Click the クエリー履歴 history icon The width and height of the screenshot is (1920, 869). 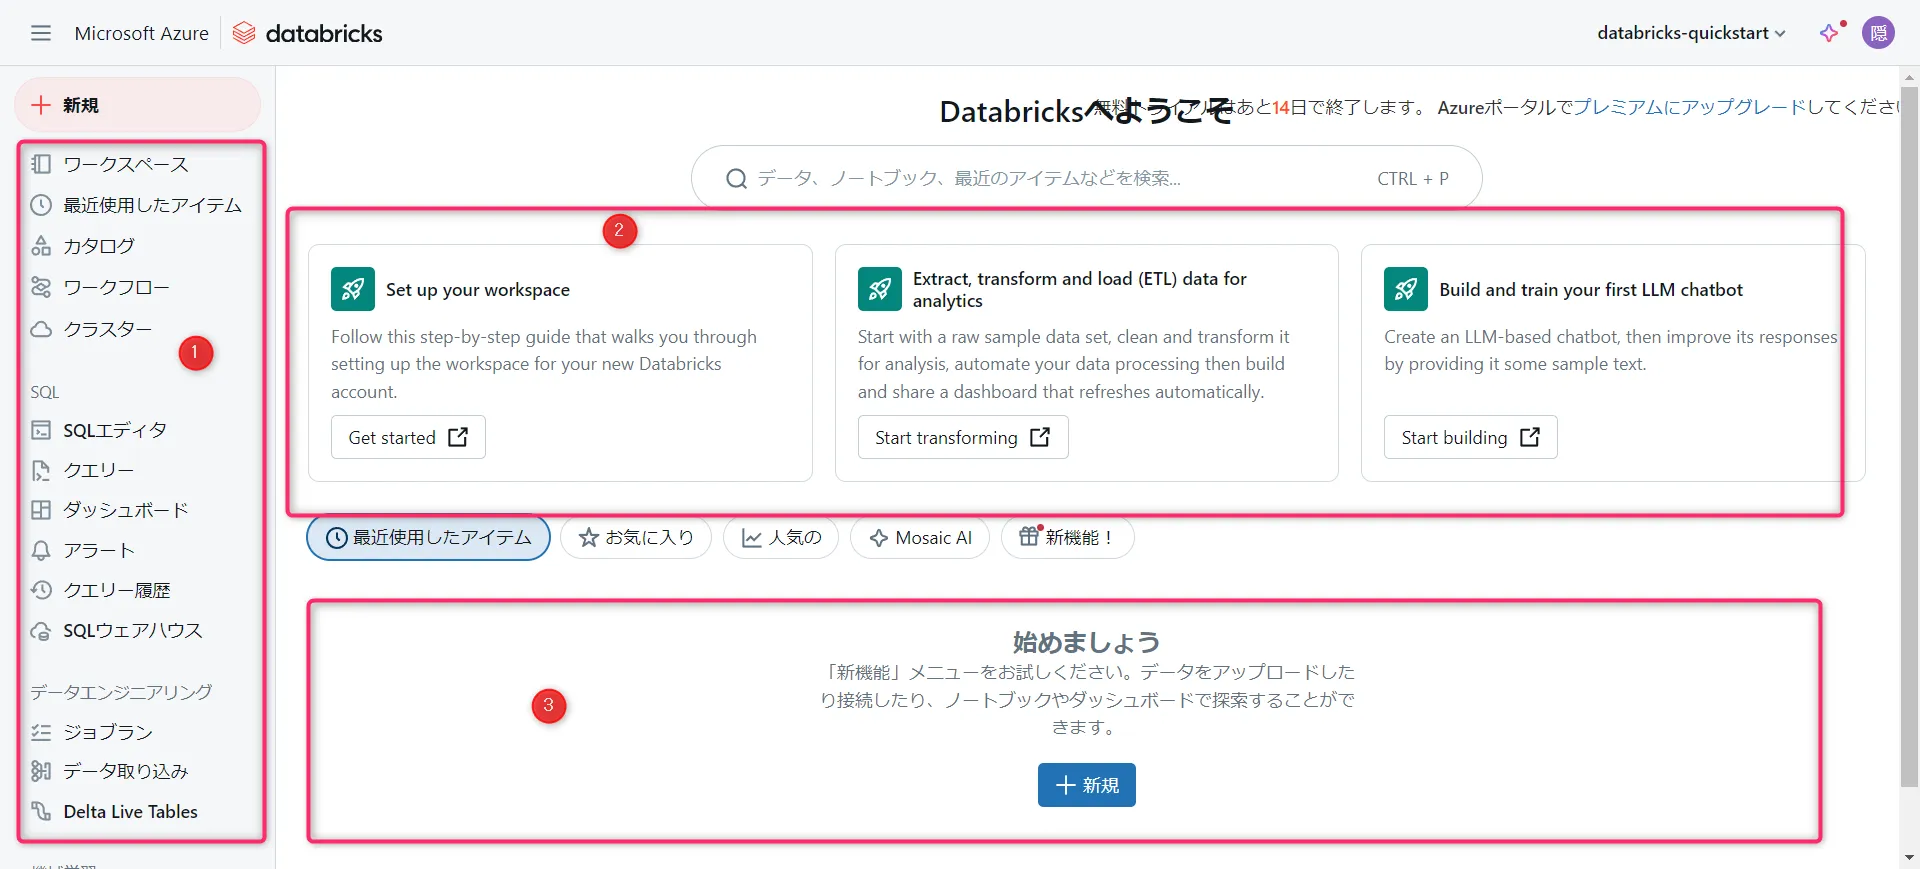point(41,590)
